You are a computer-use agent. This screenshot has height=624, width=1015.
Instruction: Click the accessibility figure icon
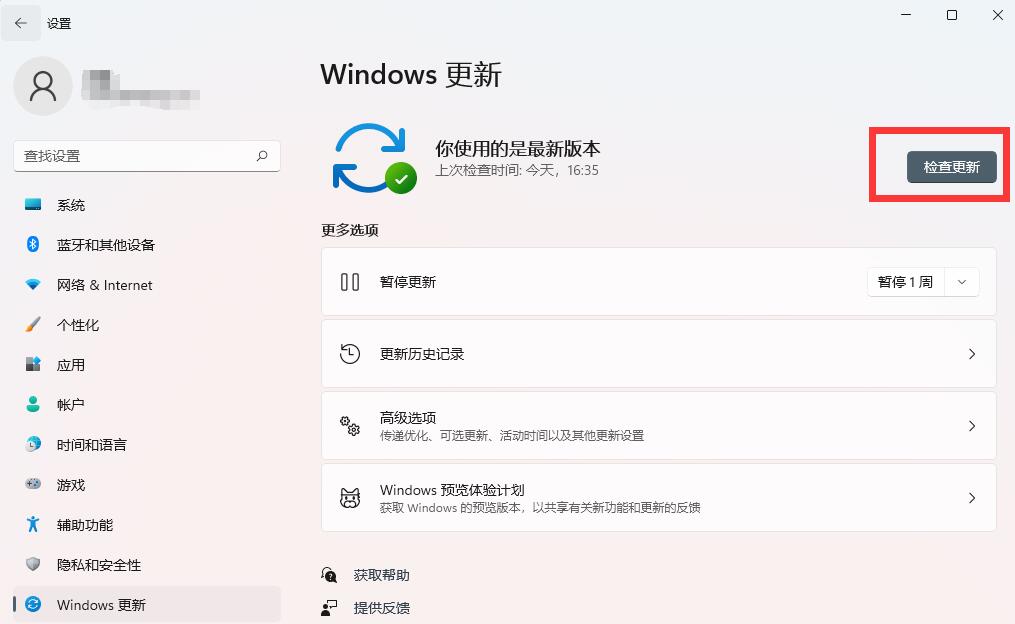[x=33, y=524]
